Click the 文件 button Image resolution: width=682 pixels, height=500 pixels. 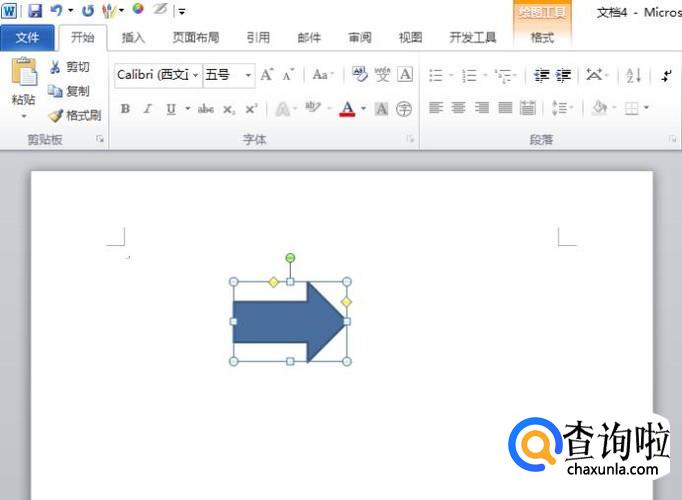pos(27,38)
